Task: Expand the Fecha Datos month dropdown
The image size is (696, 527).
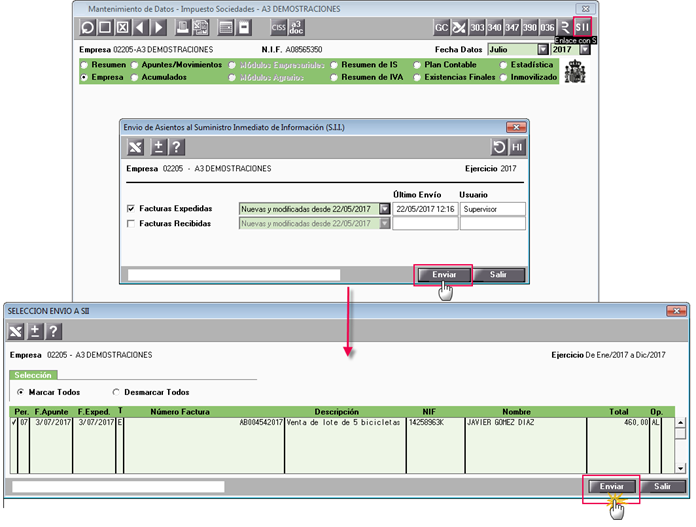Action: pos(542,49)
